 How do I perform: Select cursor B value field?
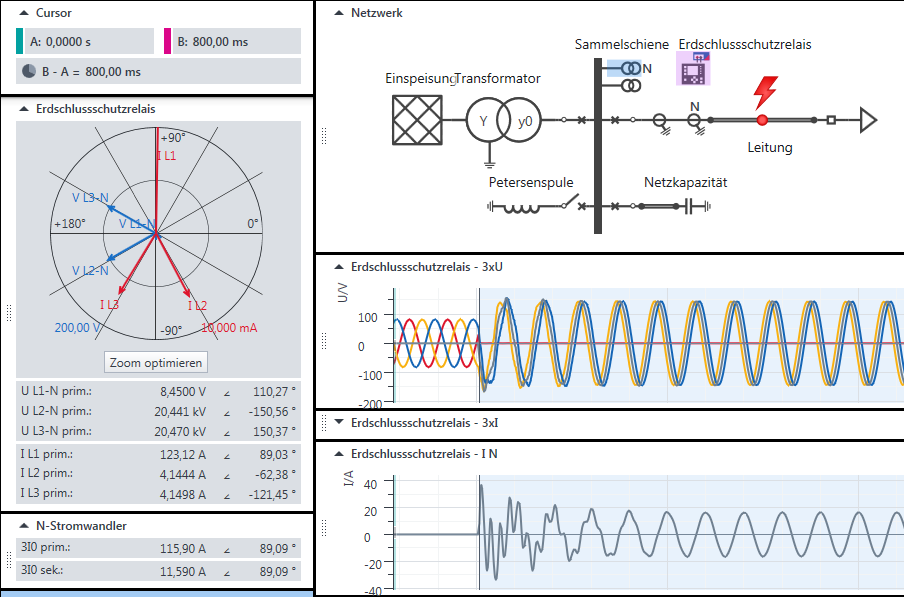(236, 41)
